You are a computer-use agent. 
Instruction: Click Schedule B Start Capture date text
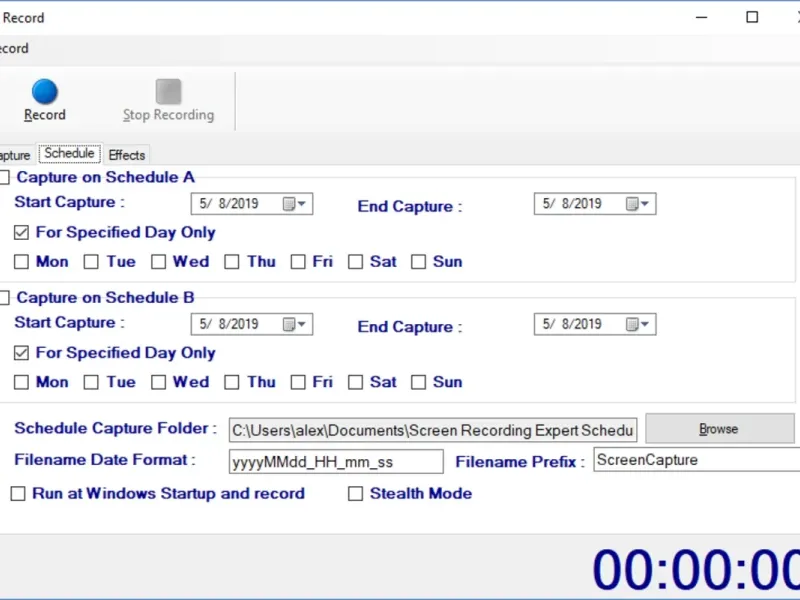coord(229,324)
